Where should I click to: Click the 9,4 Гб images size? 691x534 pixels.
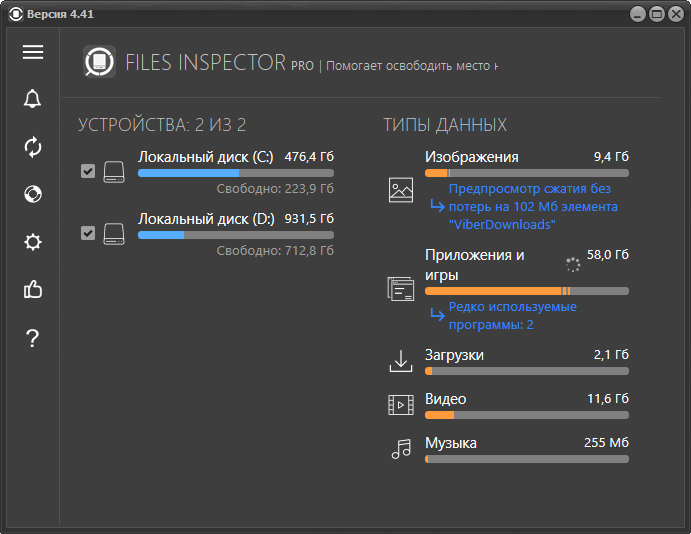coord(611,157)
